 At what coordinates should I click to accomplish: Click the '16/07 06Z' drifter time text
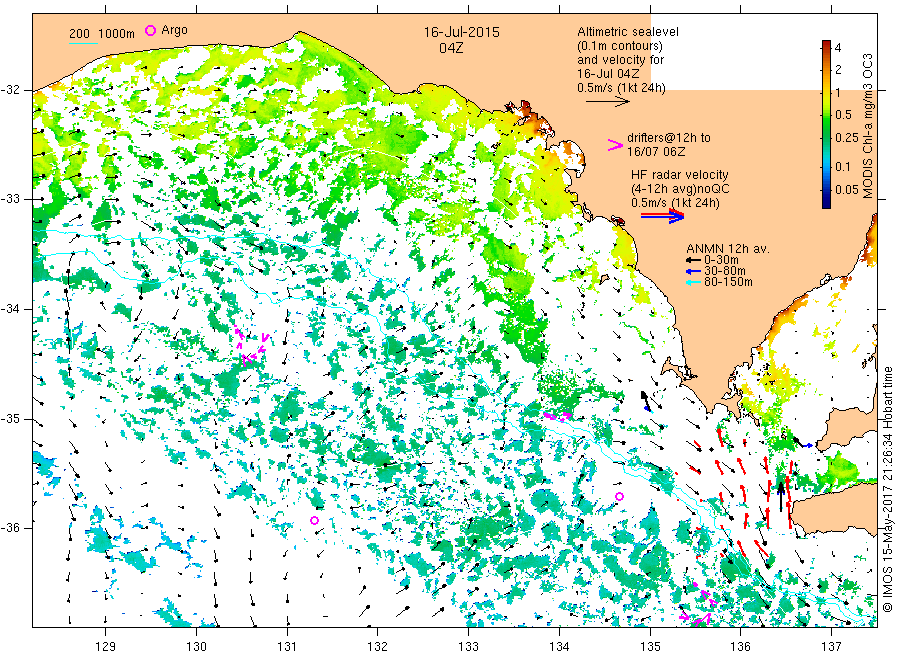[656, 152]
